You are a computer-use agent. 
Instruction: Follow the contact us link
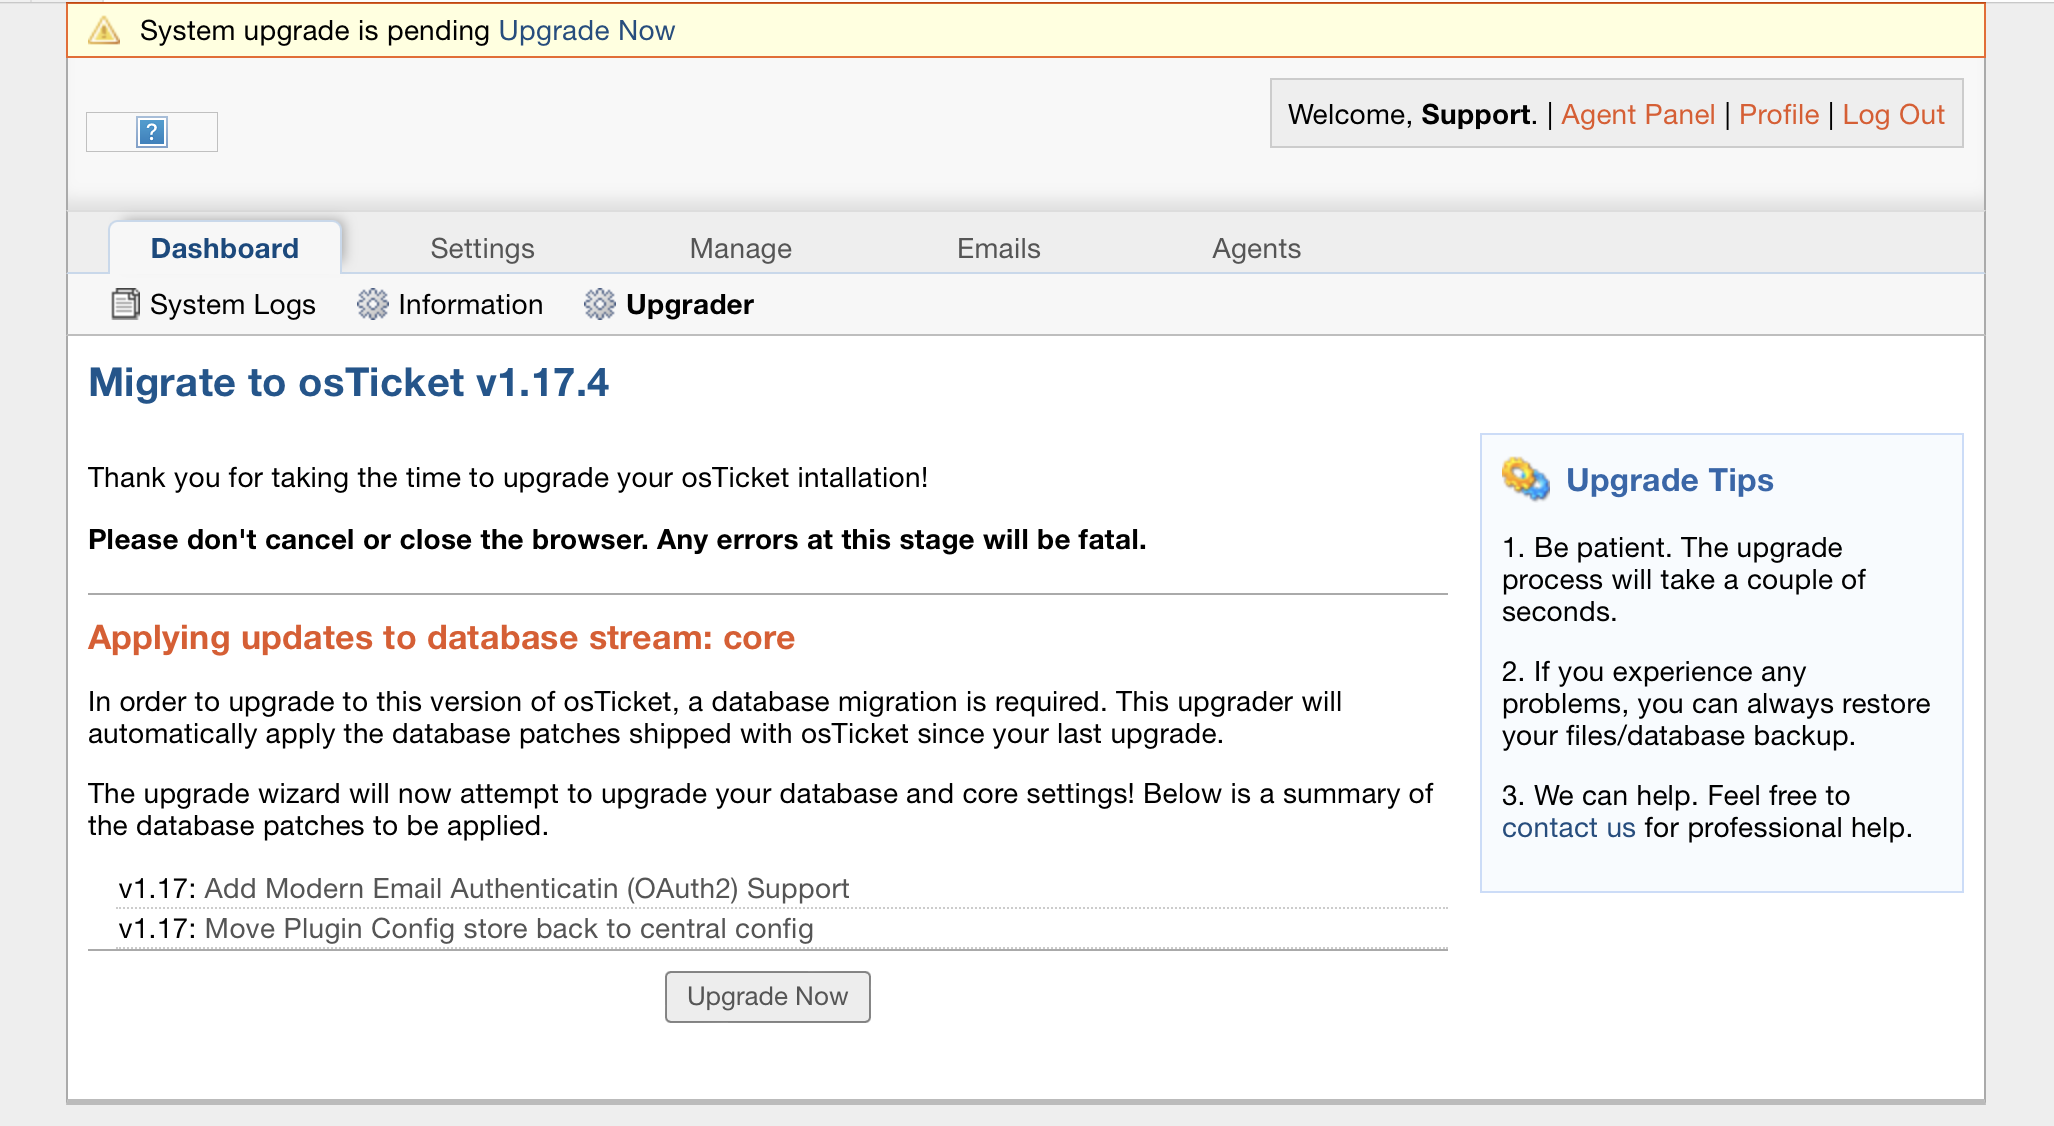pyautogui.click(x=1568, y=827)
